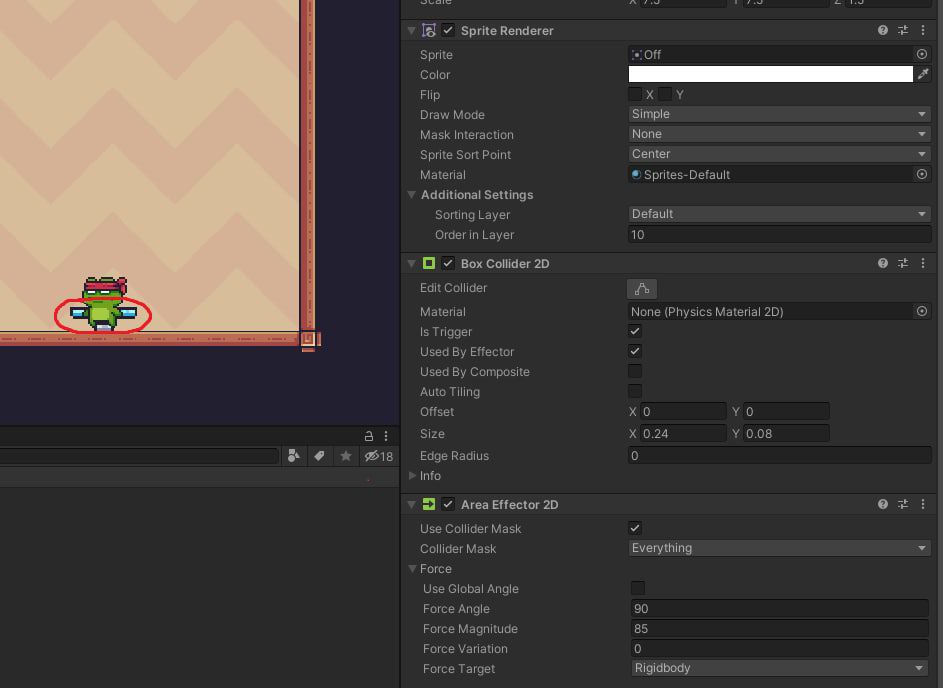
Task: Click the Size Y field
Action: (787, 433)
